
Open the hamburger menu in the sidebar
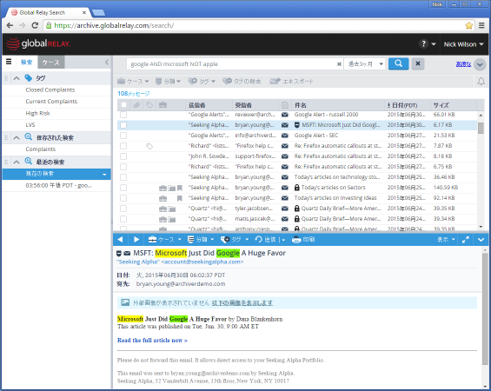[9, 62]
